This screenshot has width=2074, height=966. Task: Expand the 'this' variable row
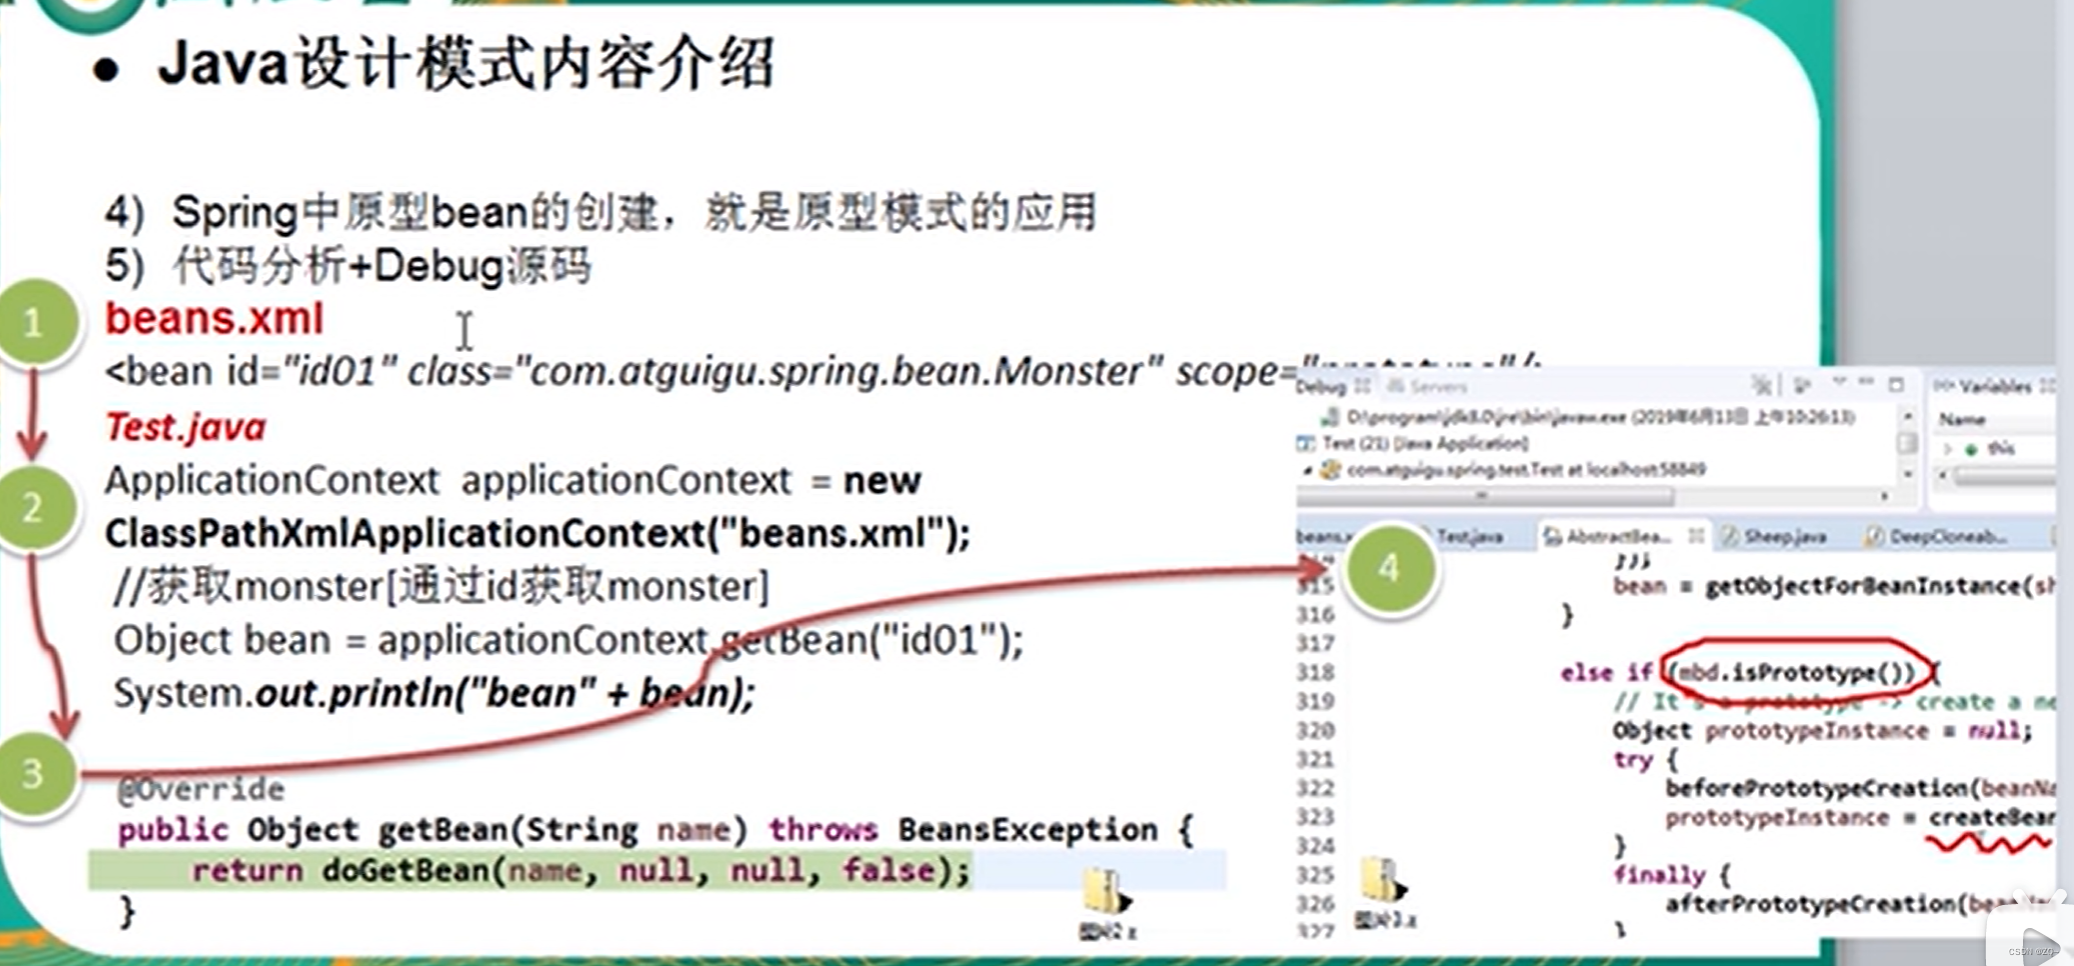point(1947,449)
